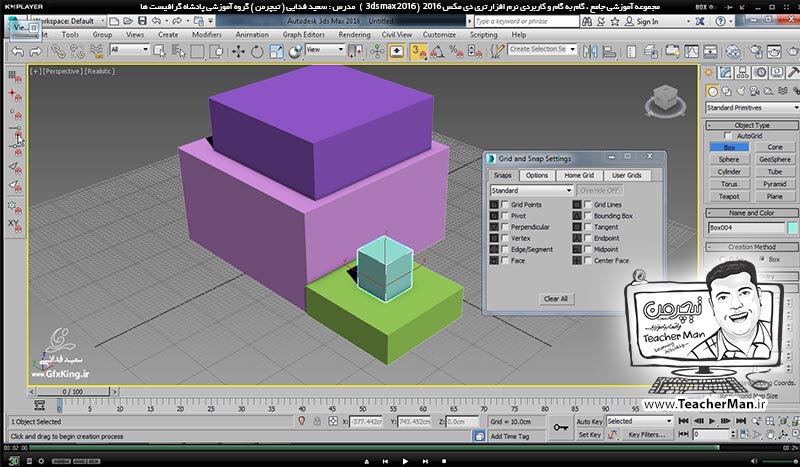The height and width of the screenshot is (467, 800).
Task: Open the selection filter All dropdown
Action: pos(129,50)
